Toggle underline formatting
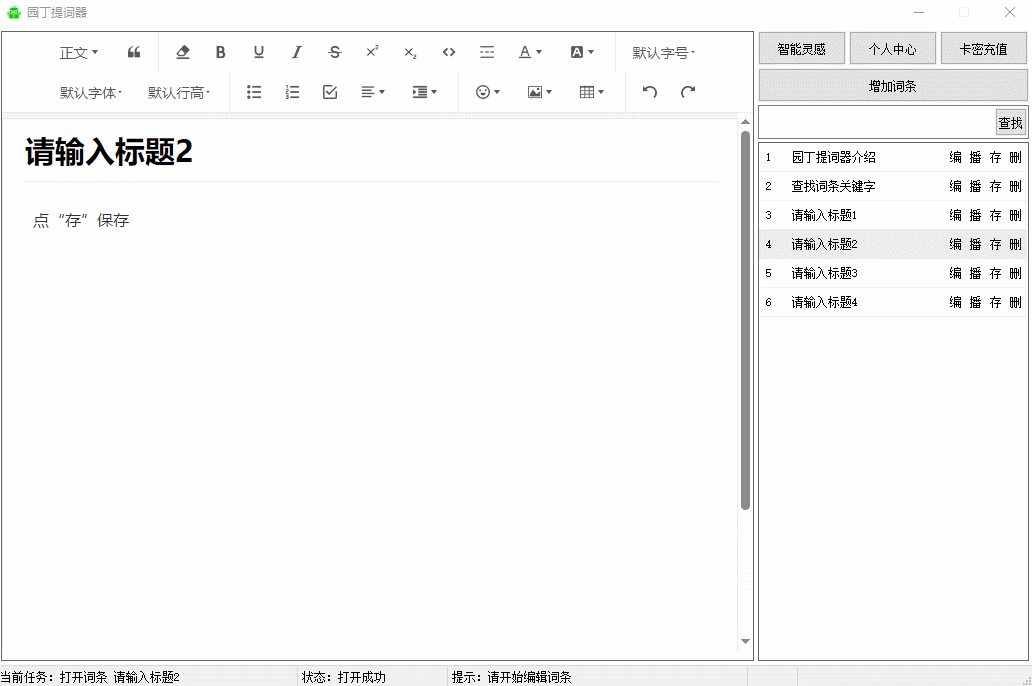This screenshot has width=1032, height=686. click(x=259, y=53)
